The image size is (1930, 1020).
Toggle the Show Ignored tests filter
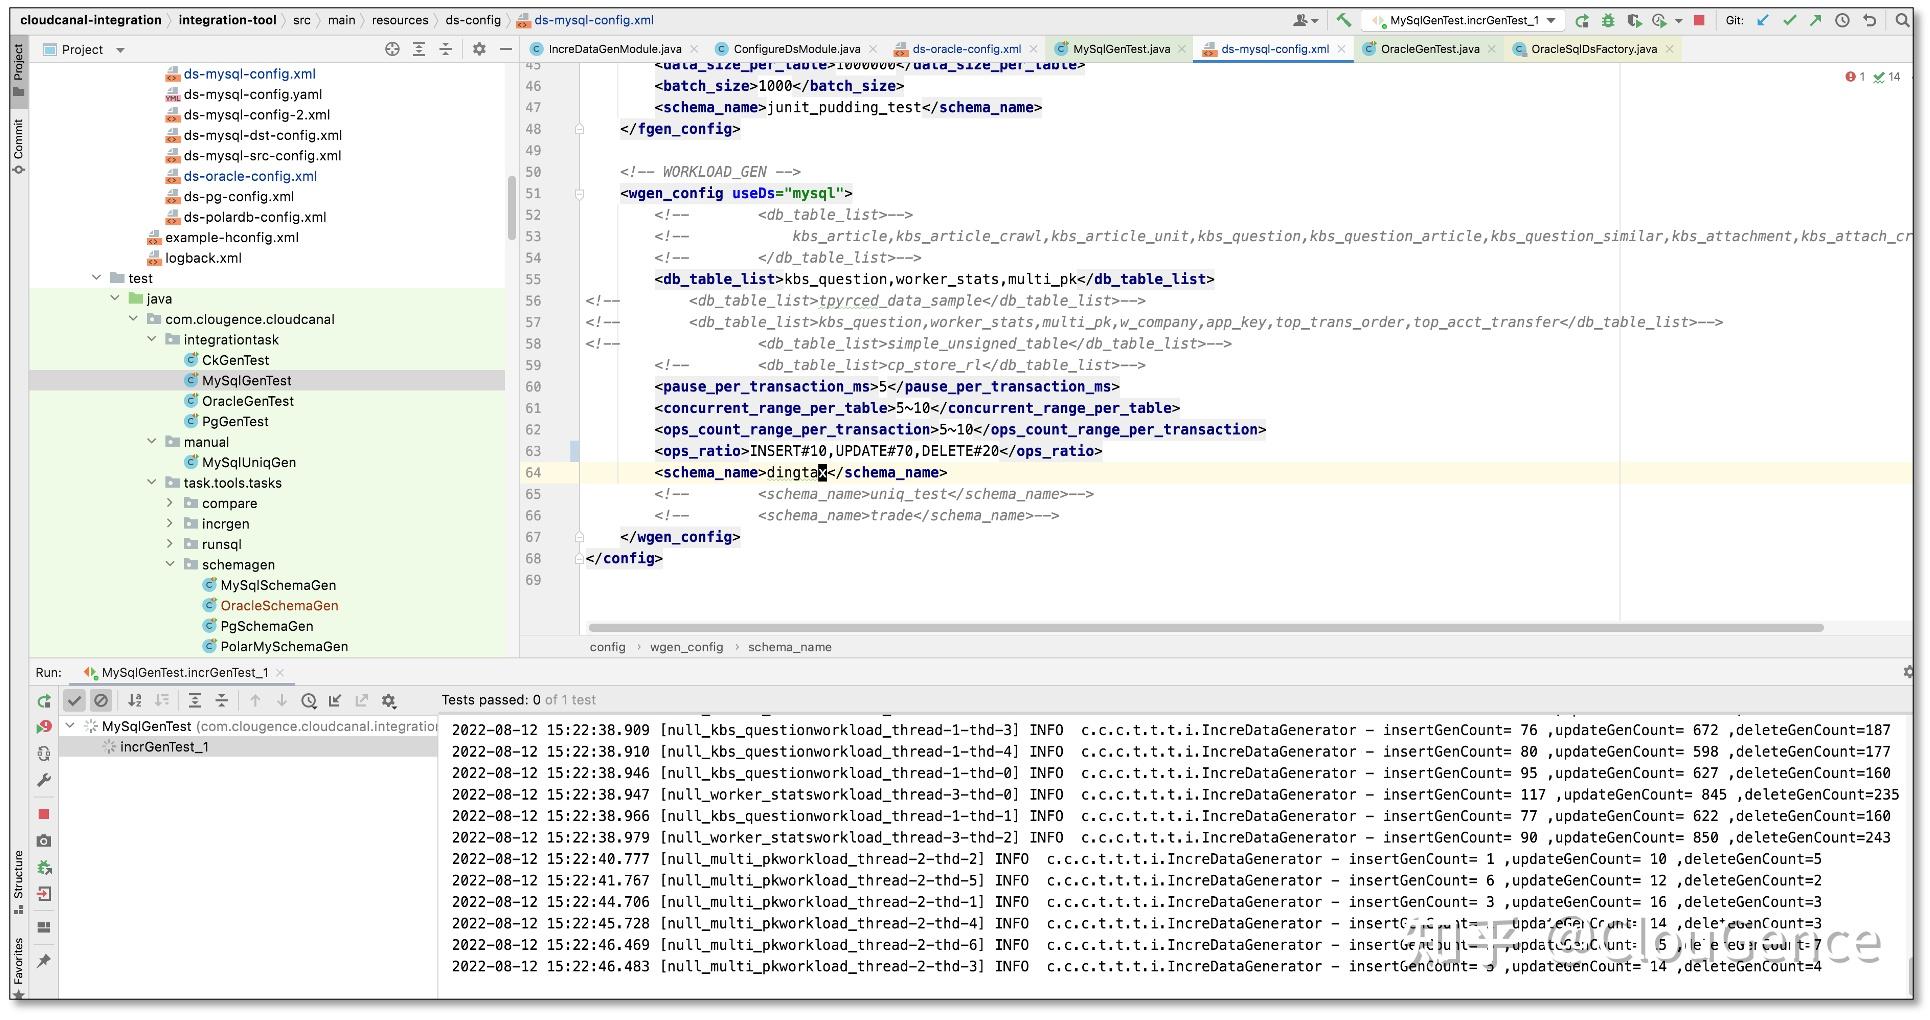pos(101,700)
